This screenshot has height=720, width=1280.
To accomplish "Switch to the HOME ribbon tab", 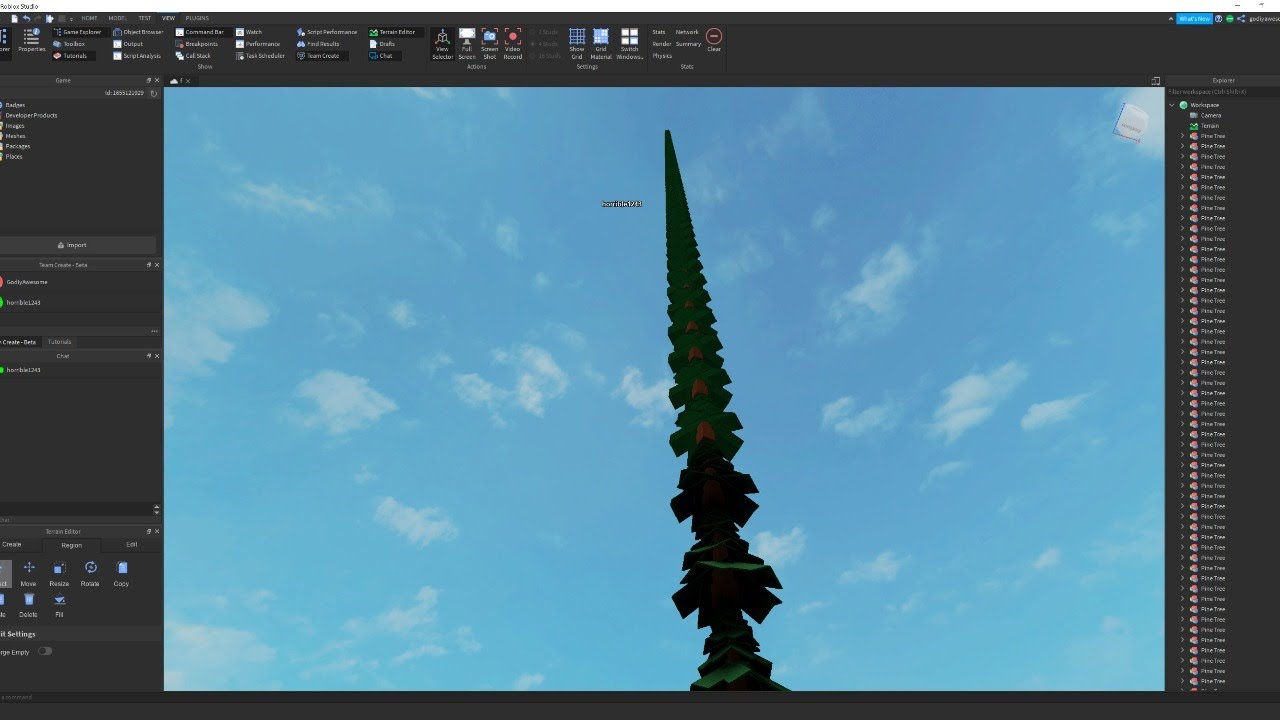I will [x=90, y=18].
